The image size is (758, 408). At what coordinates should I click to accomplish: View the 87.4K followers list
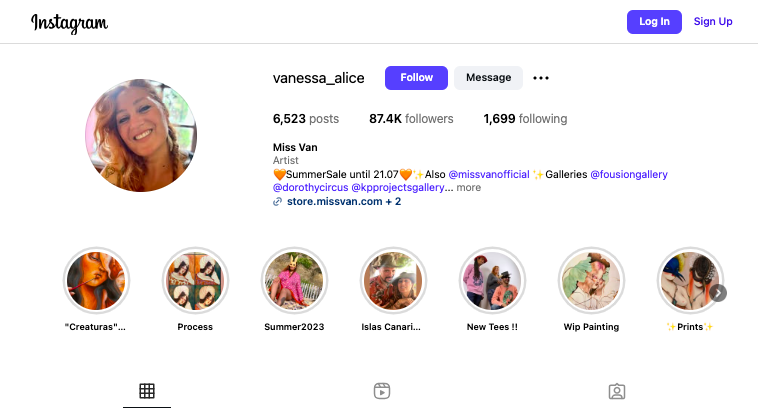coord(411,119)
